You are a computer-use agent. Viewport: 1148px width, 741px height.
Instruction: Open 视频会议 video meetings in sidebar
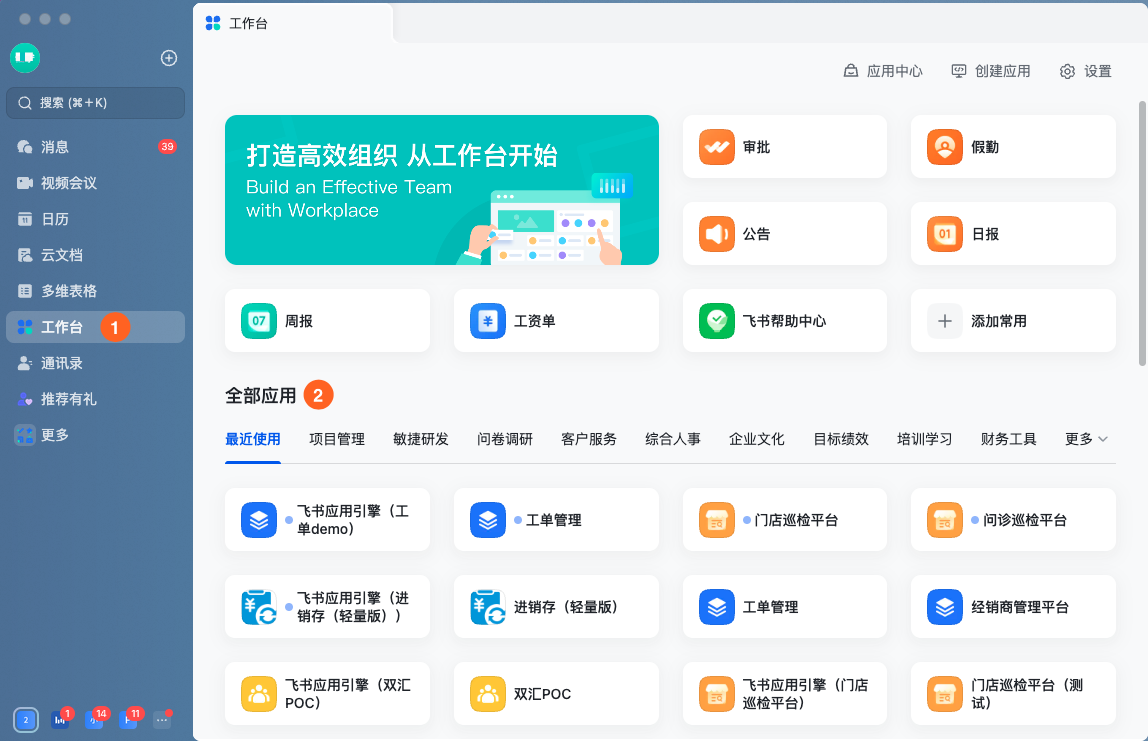pyautogui.click(x=95, y=183)
